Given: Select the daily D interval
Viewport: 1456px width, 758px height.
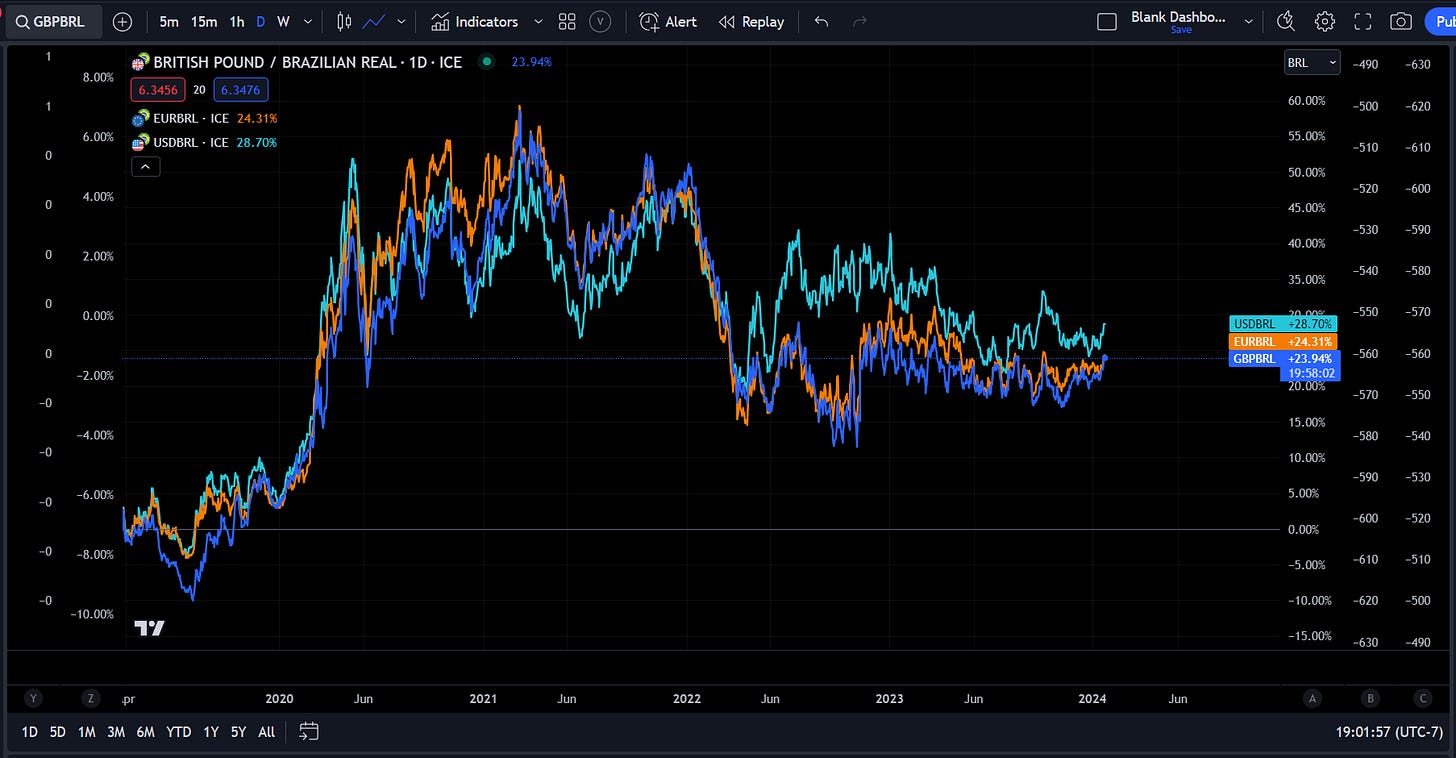Looking at the screenshot, I should 261,21.
